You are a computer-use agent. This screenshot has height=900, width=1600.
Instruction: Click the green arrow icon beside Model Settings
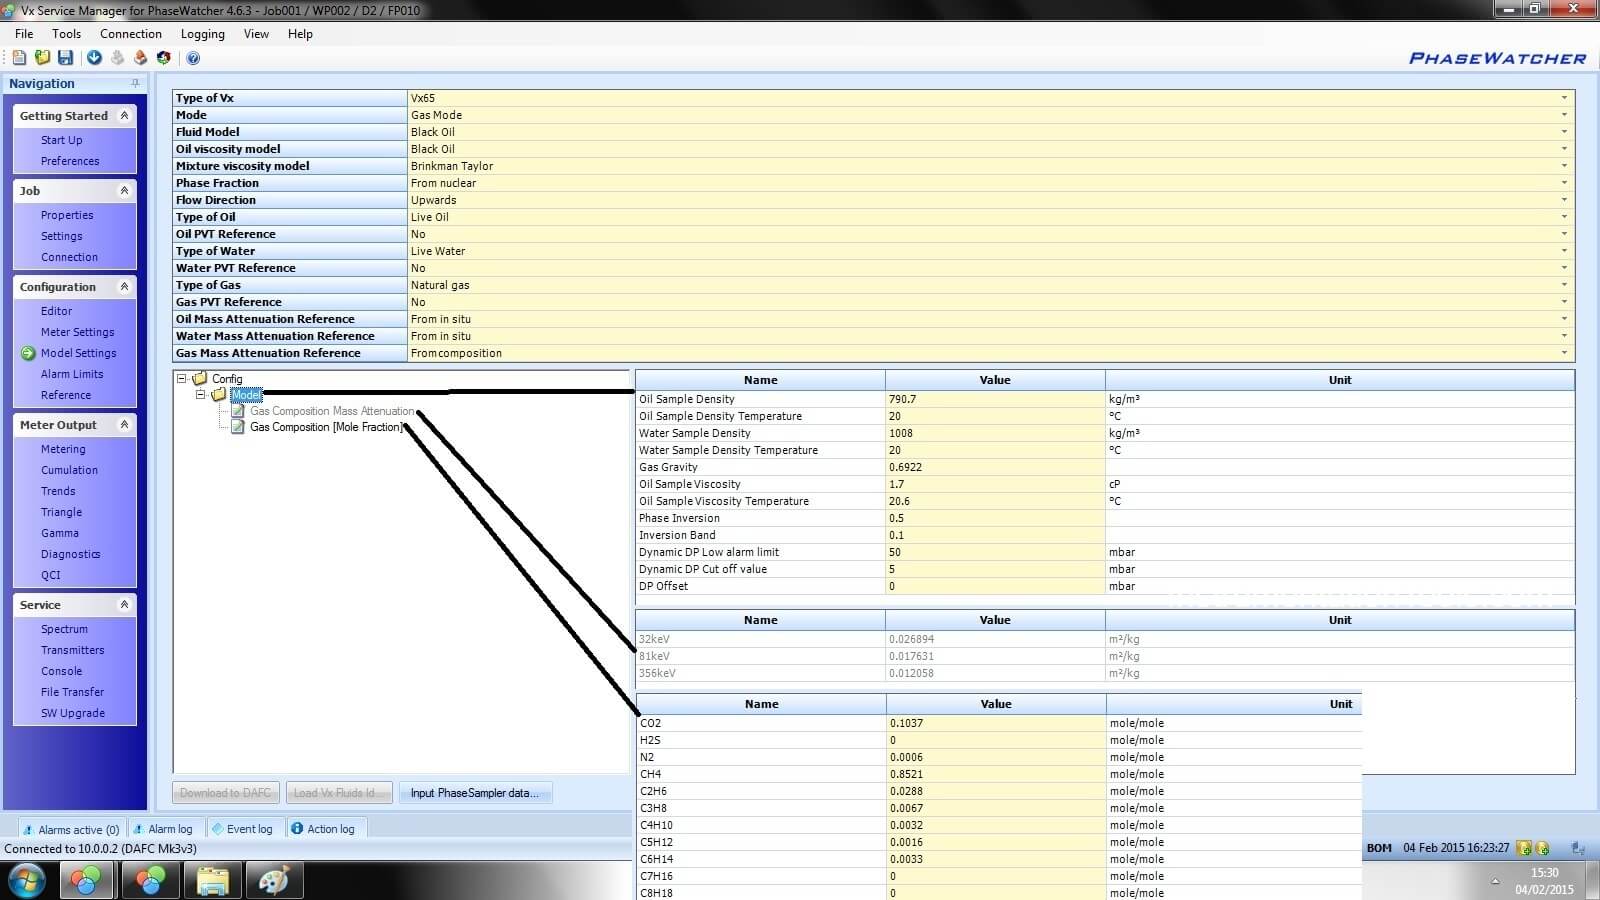point(28,353)
